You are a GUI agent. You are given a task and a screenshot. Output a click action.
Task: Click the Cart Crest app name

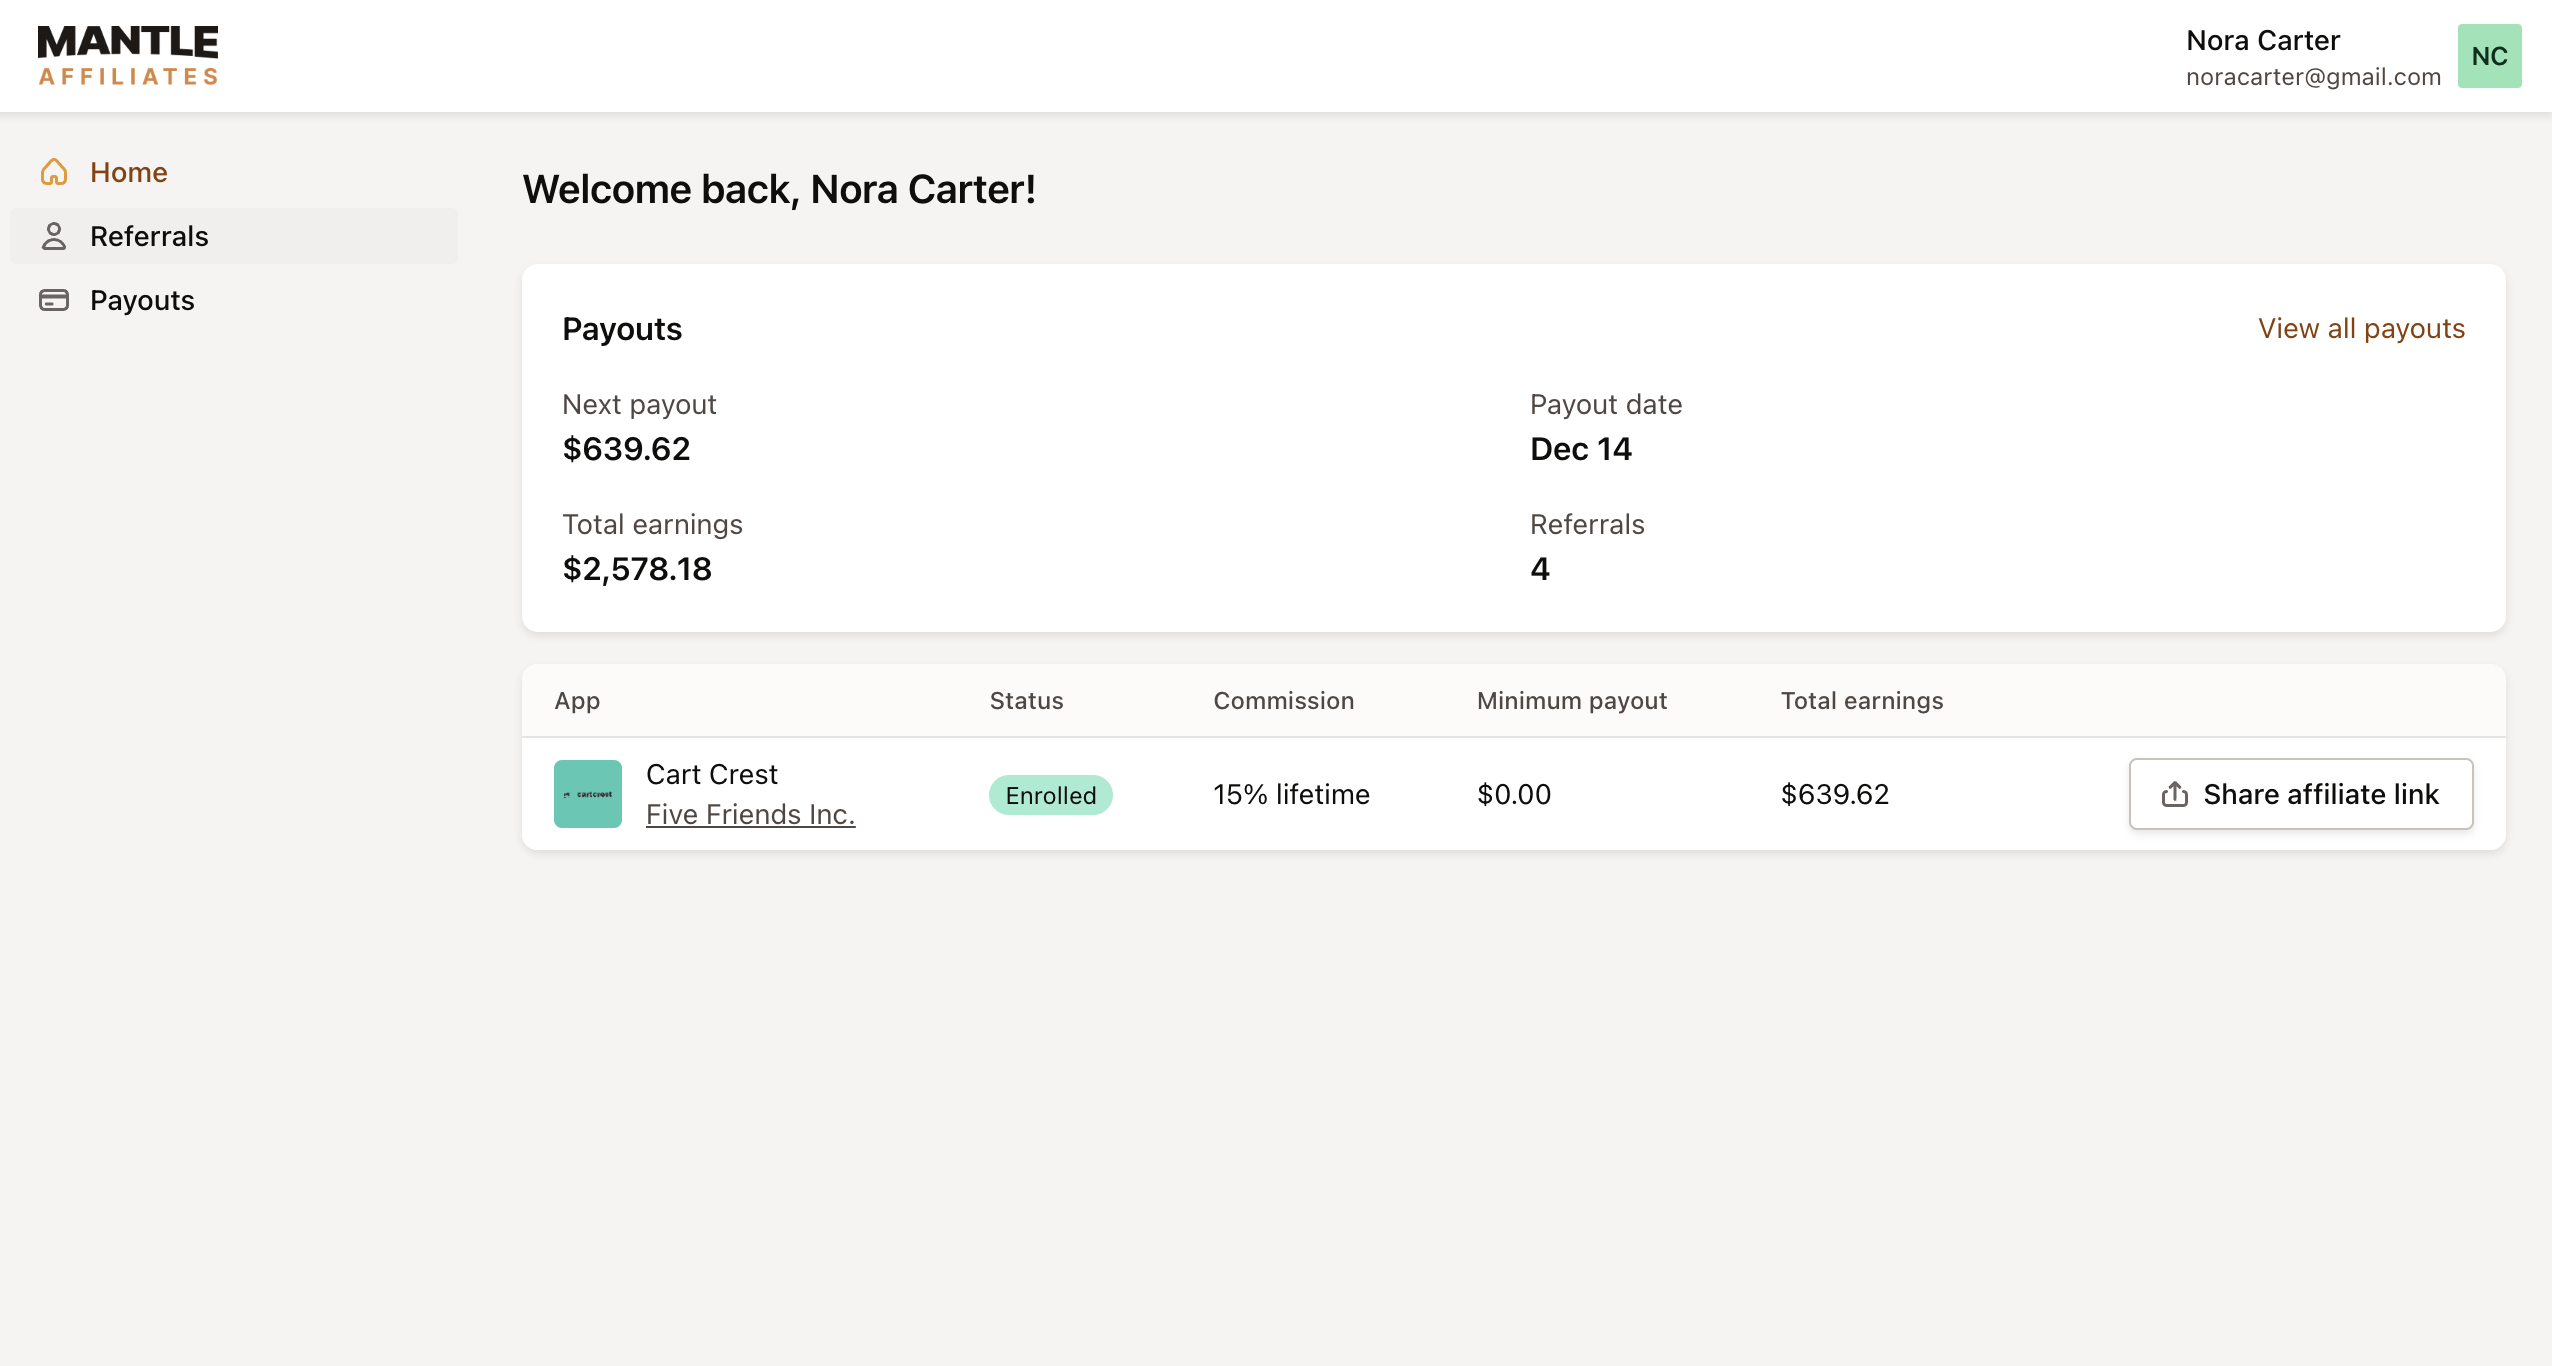click(x=711, y=774)
